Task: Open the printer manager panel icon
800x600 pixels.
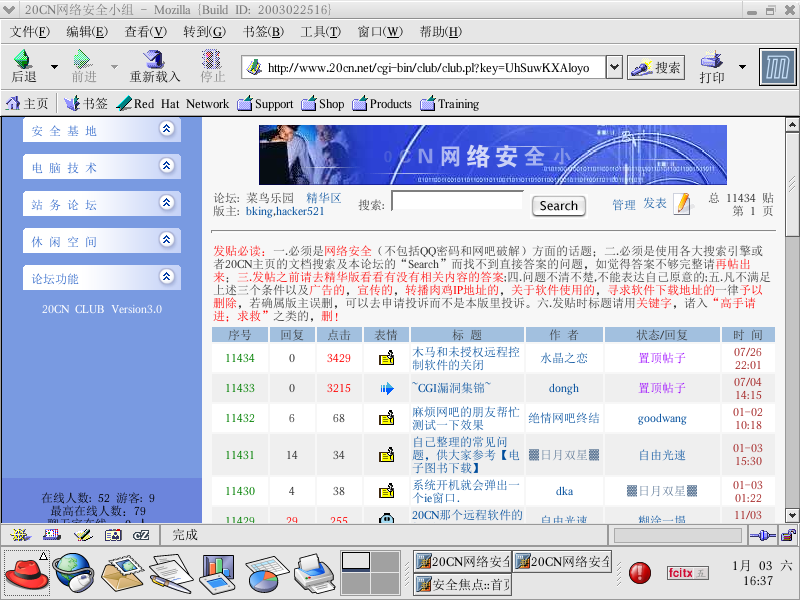Action: pos(315,574)
